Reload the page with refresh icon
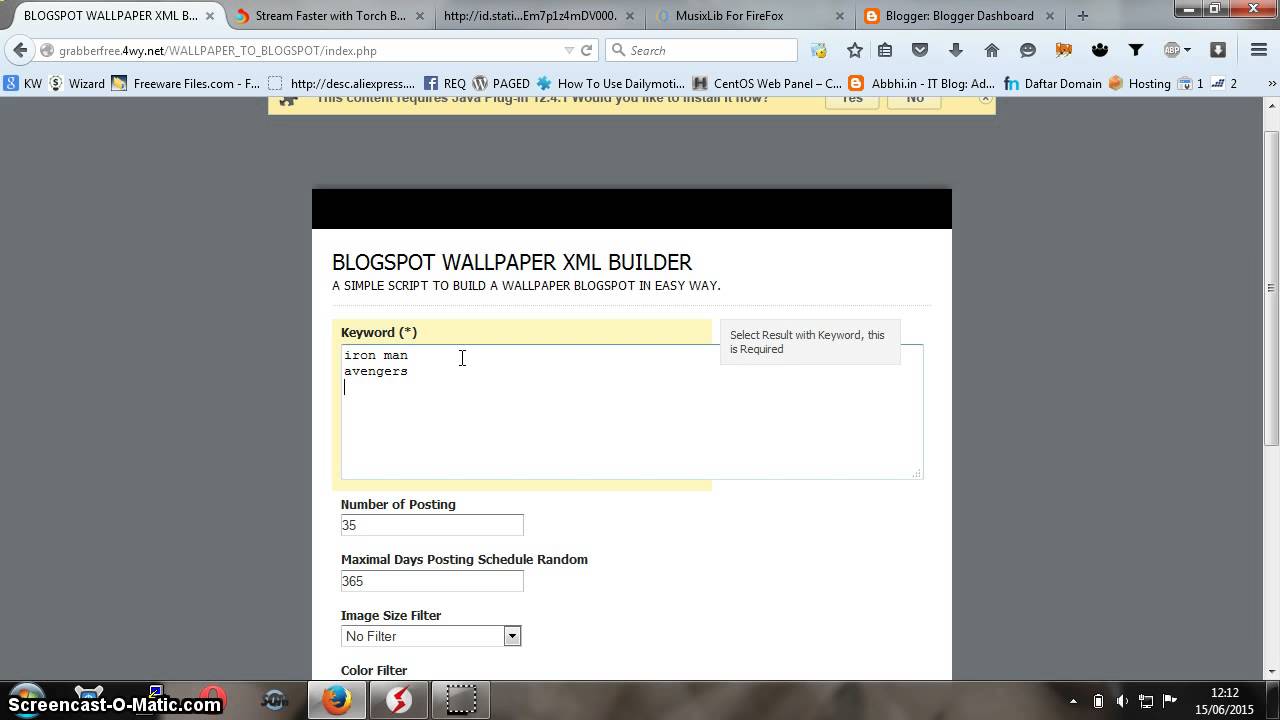The width and height of the screenshot is (1280, 720). click(587, 50)
